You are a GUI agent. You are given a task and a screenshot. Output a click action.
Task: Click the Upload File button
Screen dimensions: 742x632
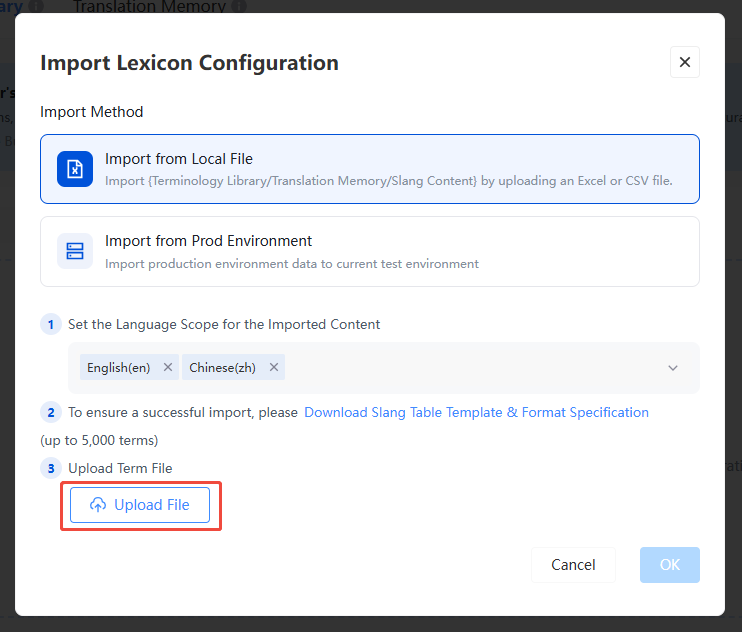tap(140, 505)
